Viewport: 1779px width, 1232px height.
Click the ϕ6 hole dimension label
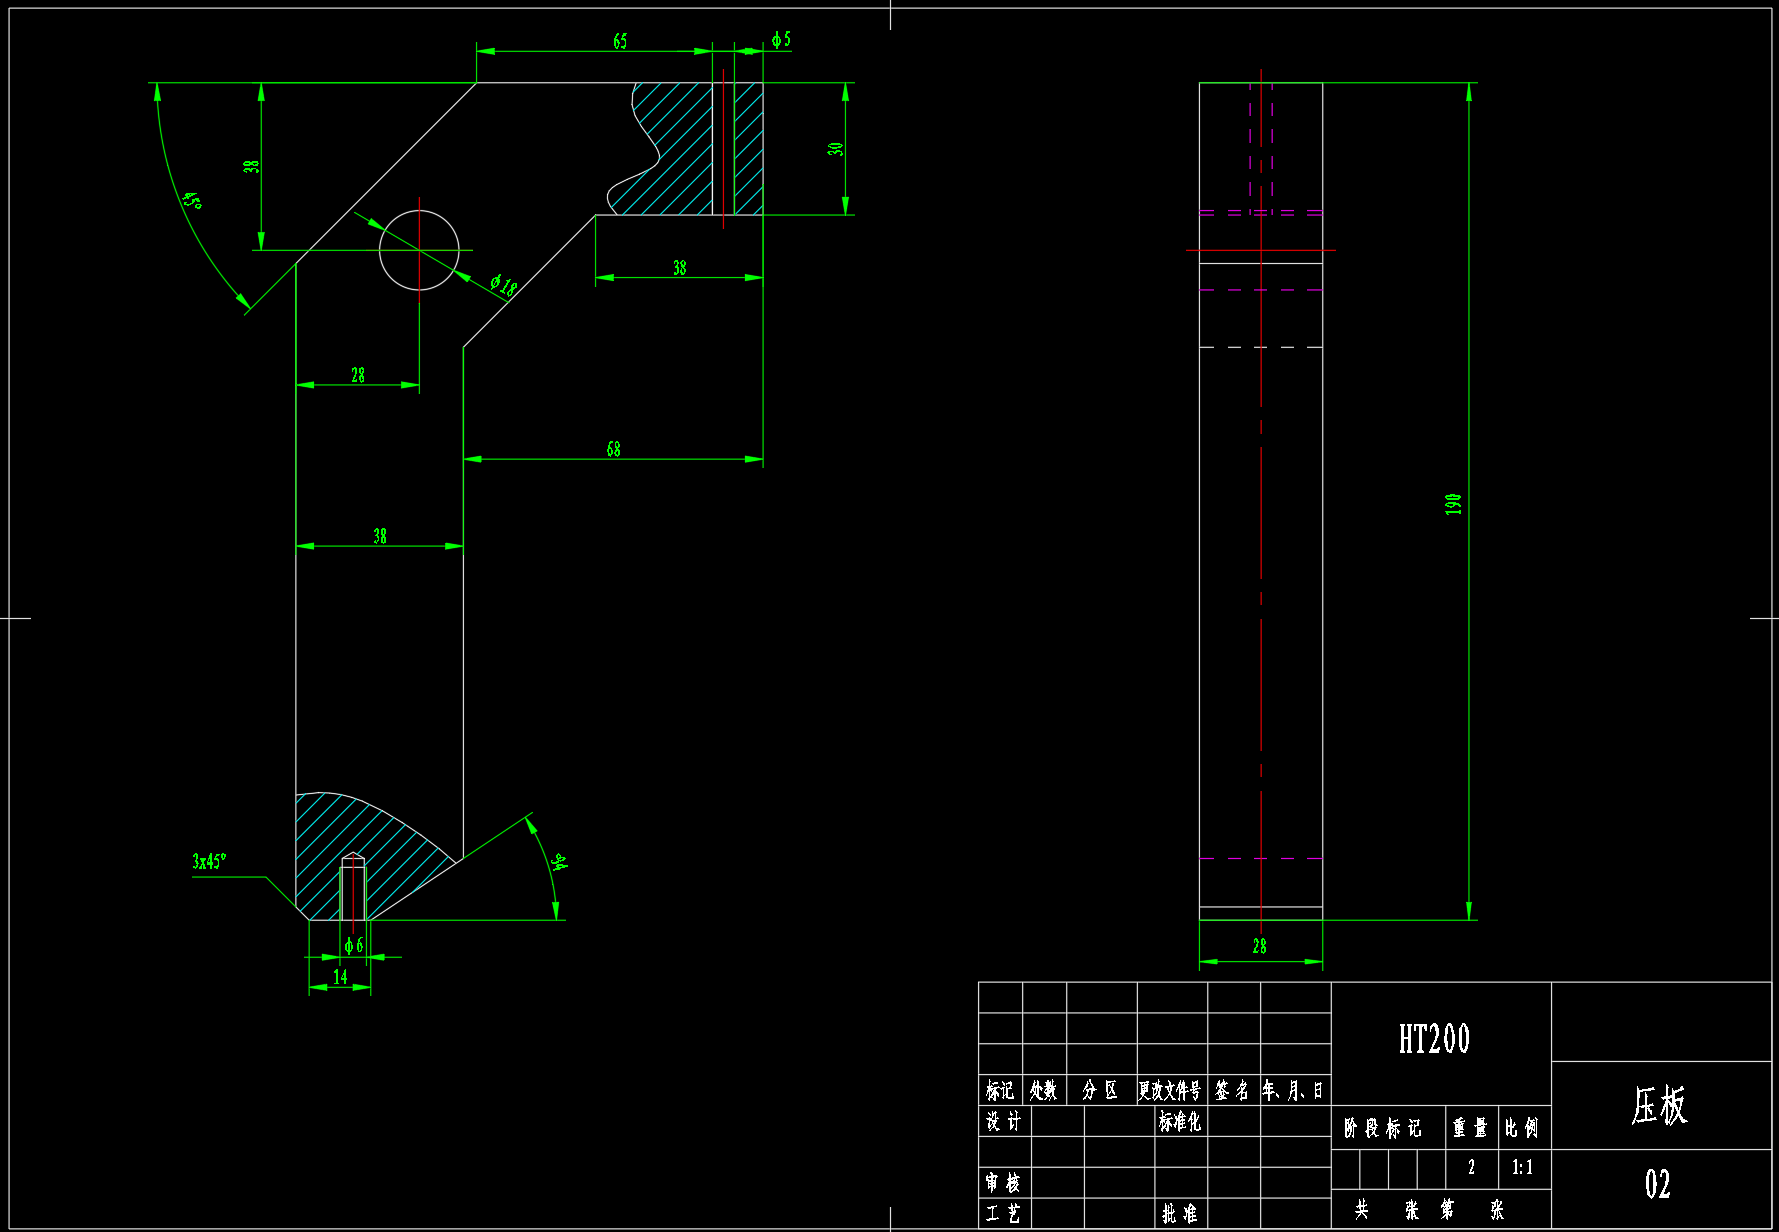click(353, 945)
